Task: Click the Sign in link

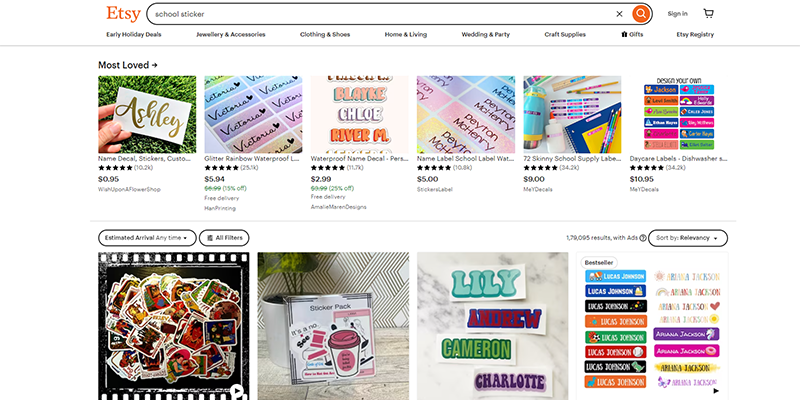Action: pyautogui.click(x=677, y=14)
